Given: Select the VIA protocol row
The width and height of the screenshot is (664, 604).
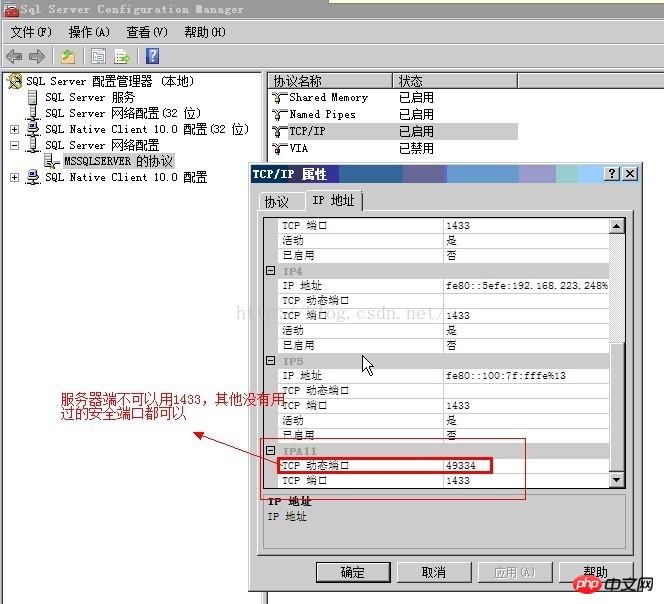Looking at the screenshot, I should 393,148.
